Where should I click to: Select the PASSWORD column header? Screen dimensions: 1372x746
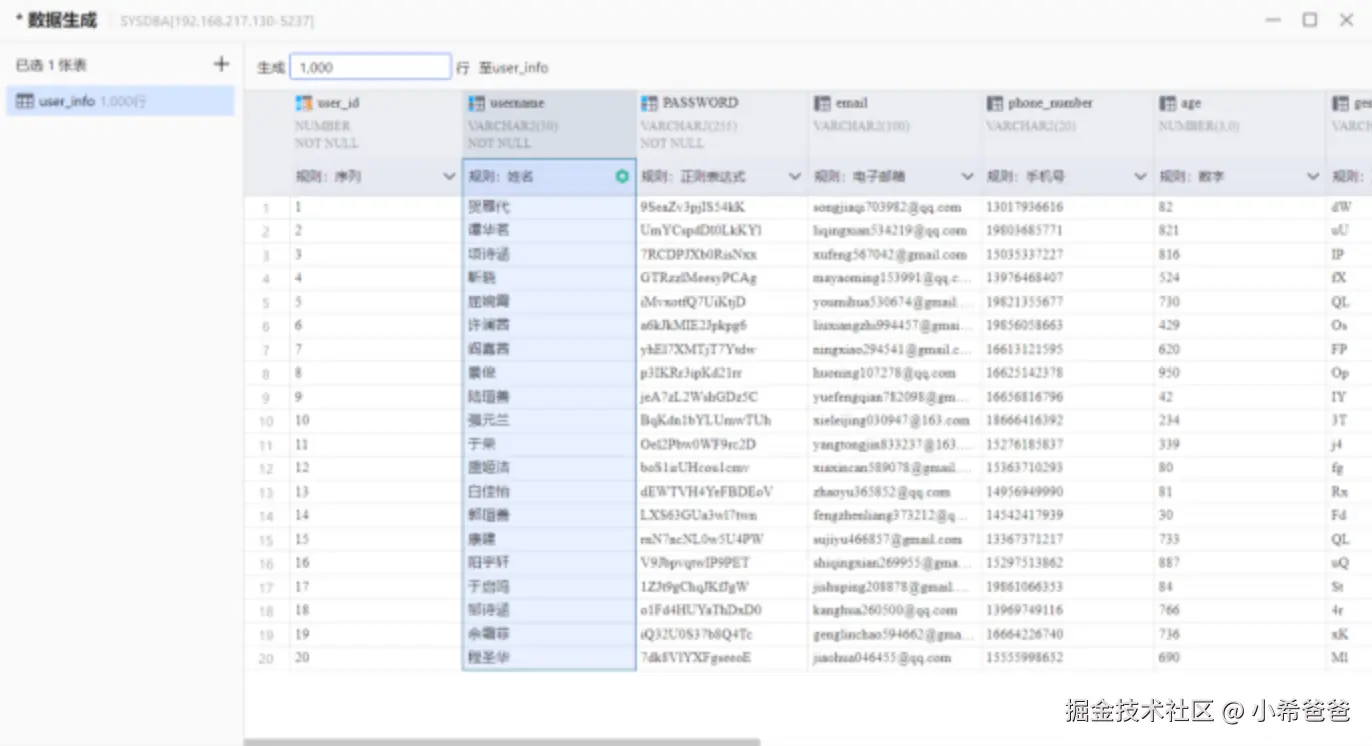[722, 124]
